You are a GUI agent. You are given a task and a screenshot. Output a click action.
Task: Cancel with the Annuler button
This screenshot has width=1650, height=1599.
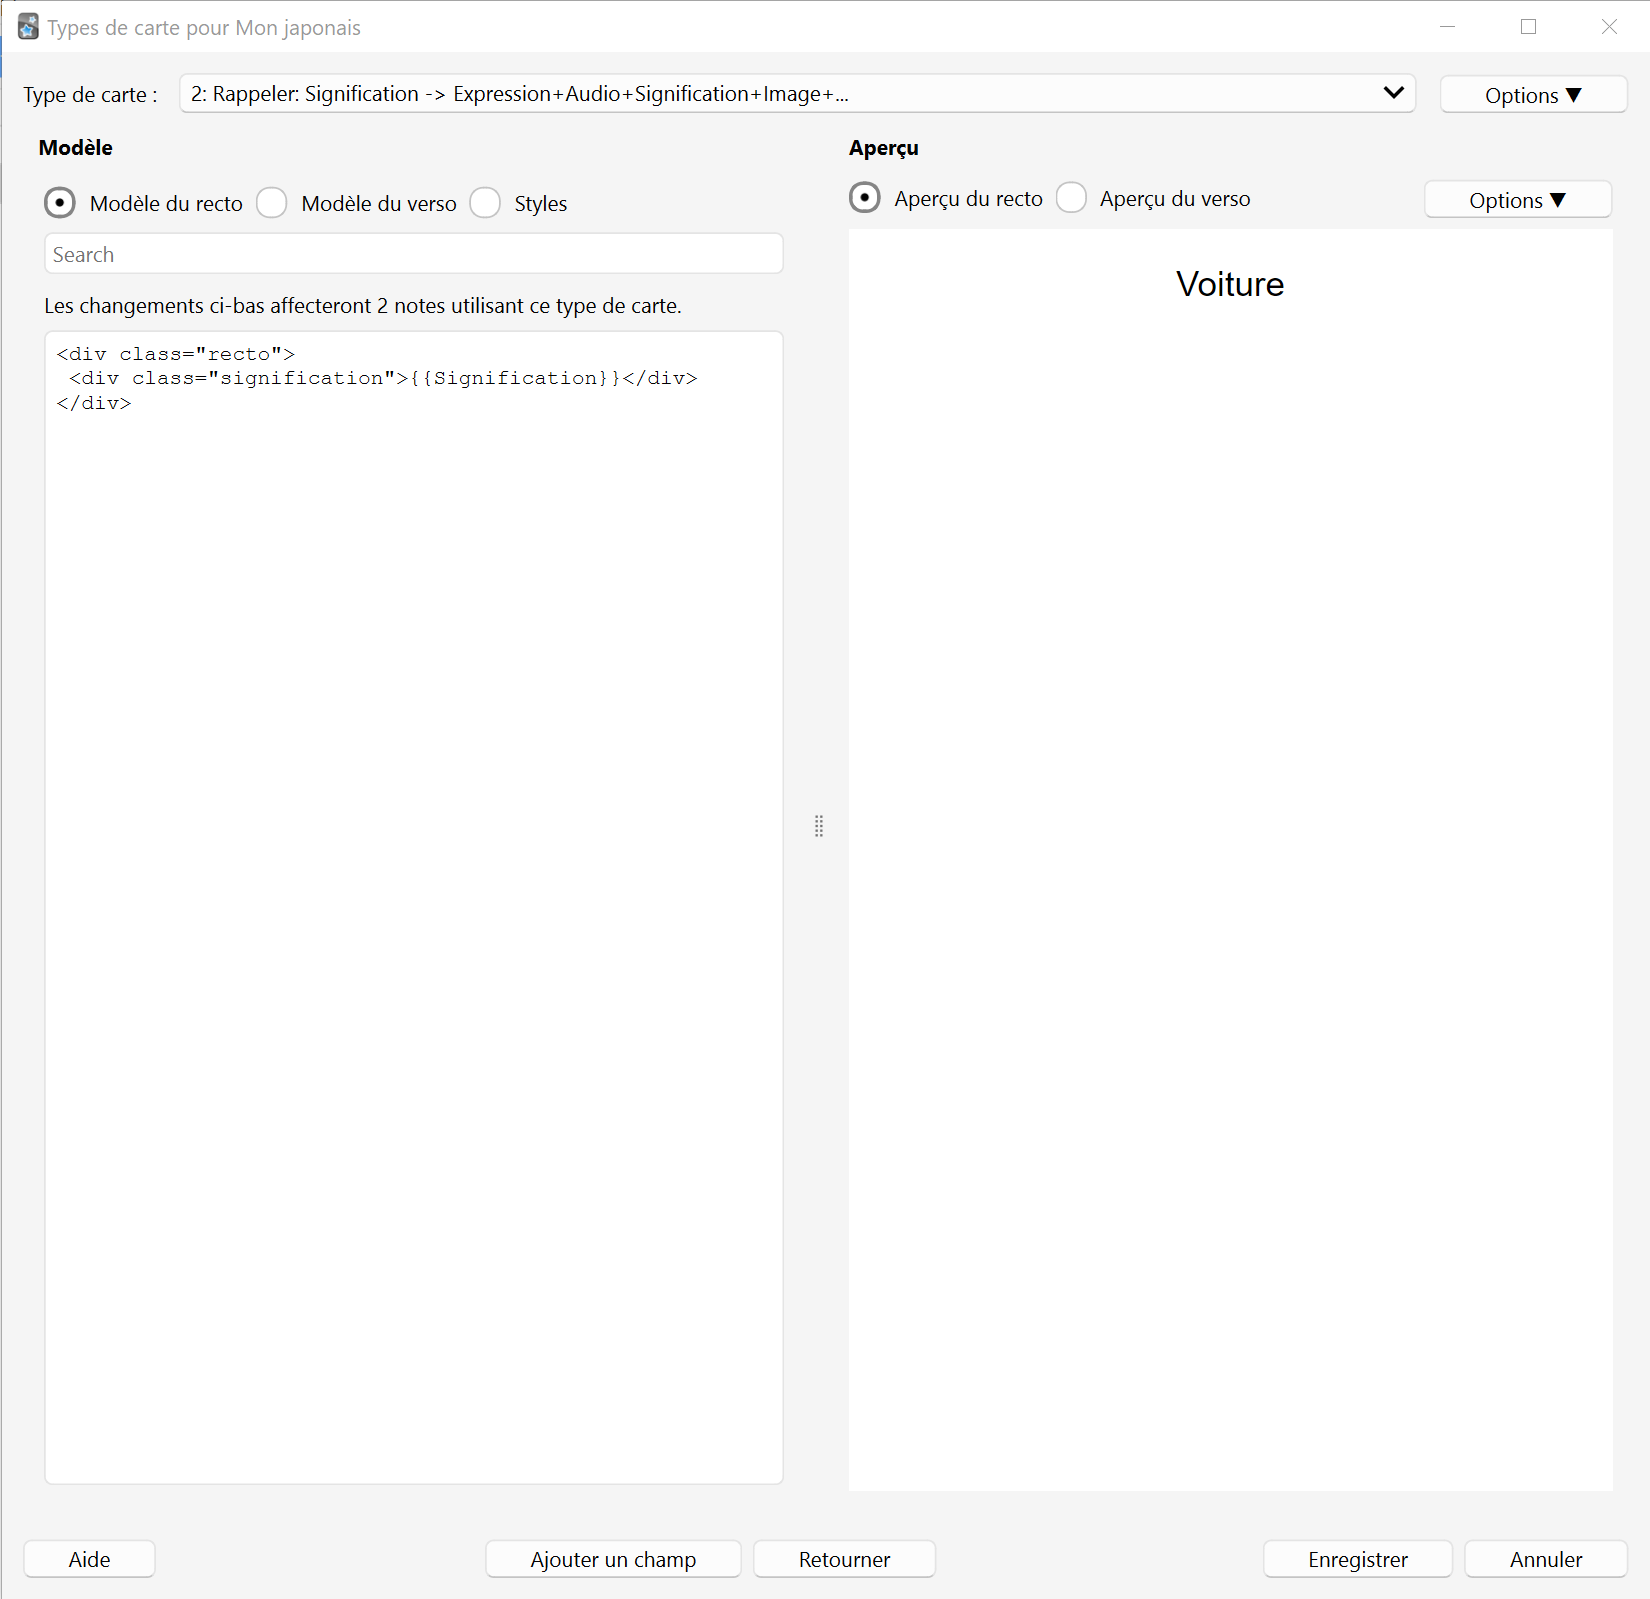pyautogui.click(x=1546, y=1559)
